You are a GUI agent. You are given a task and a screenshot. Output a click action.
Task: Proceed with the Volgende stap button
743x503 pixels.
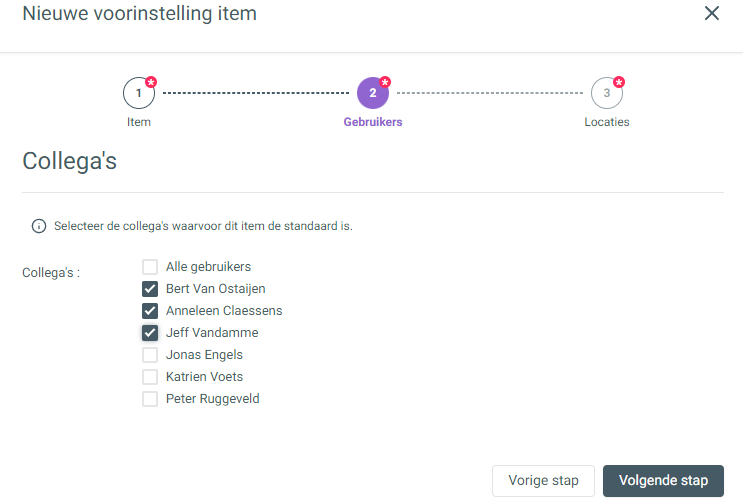pos(663,481)
